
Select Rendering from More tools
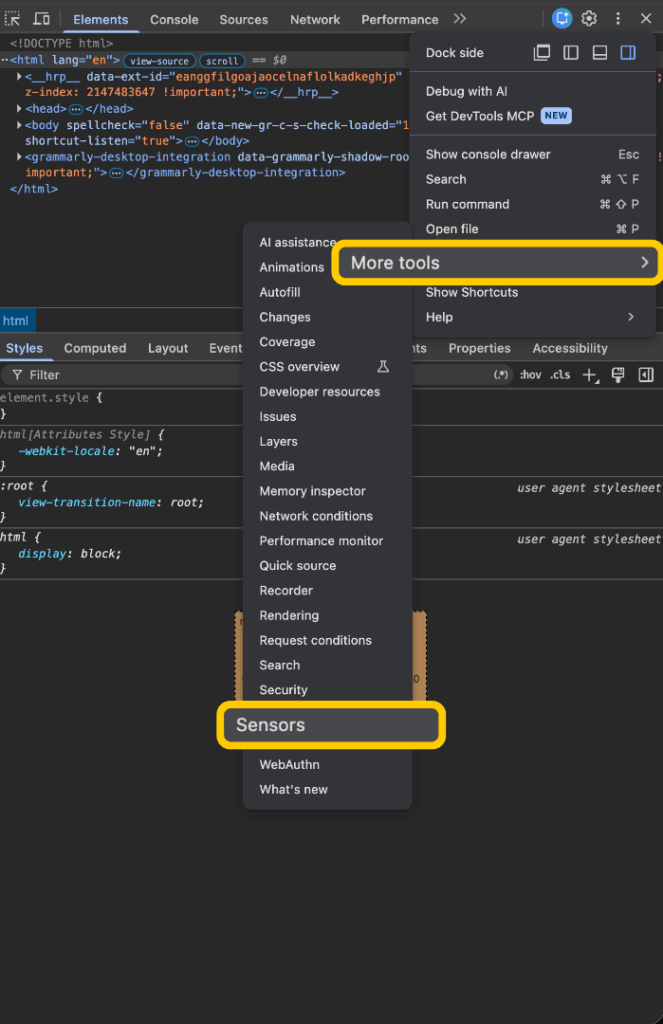[x=327, y=615]
